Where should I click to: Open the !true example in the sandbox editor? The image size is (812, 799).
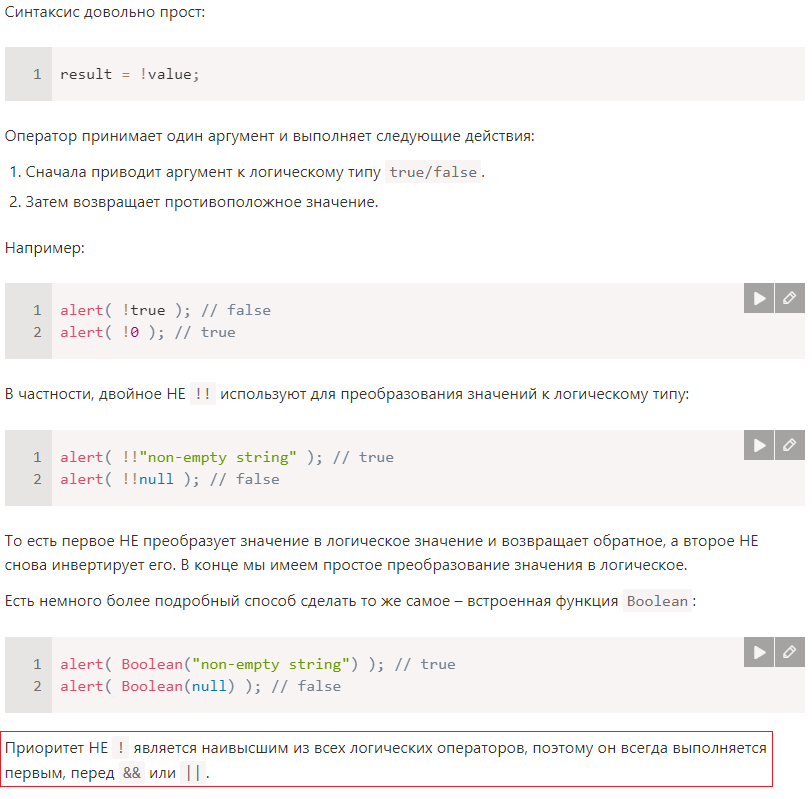point(790,298)
